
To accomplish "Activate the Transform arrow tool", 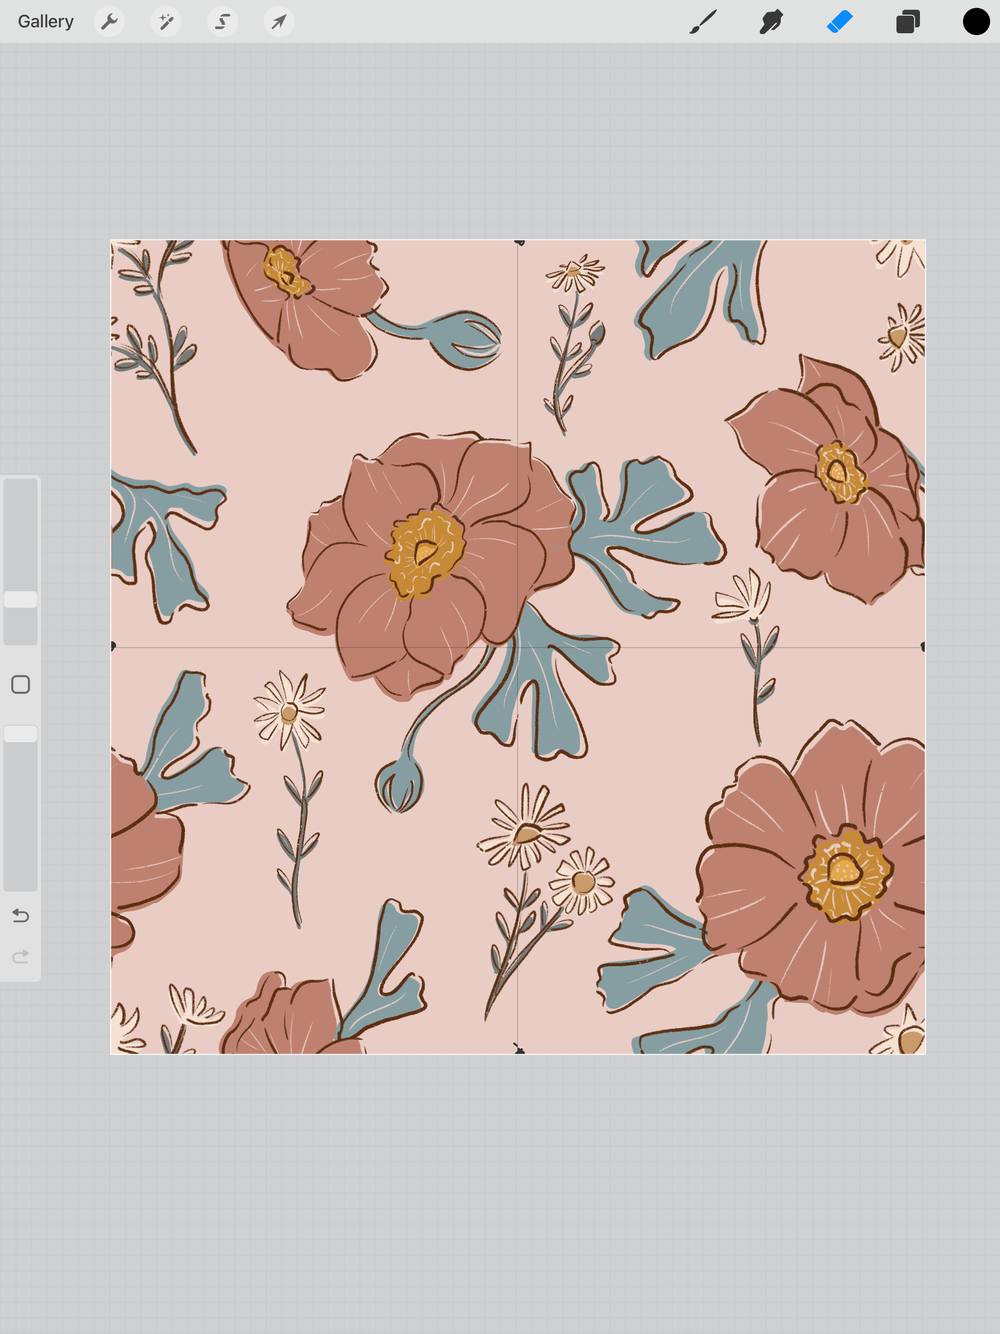I will click(279, 21).
